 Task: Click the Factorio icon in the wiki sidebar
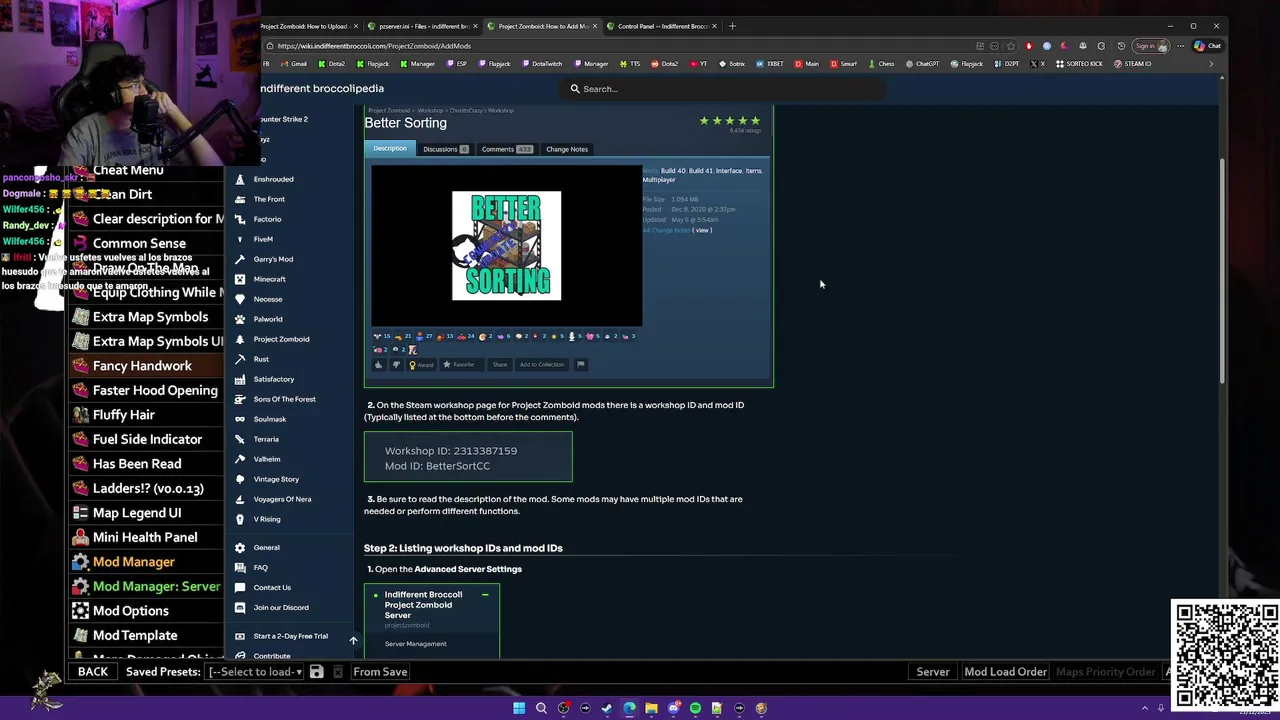(239, 219)
